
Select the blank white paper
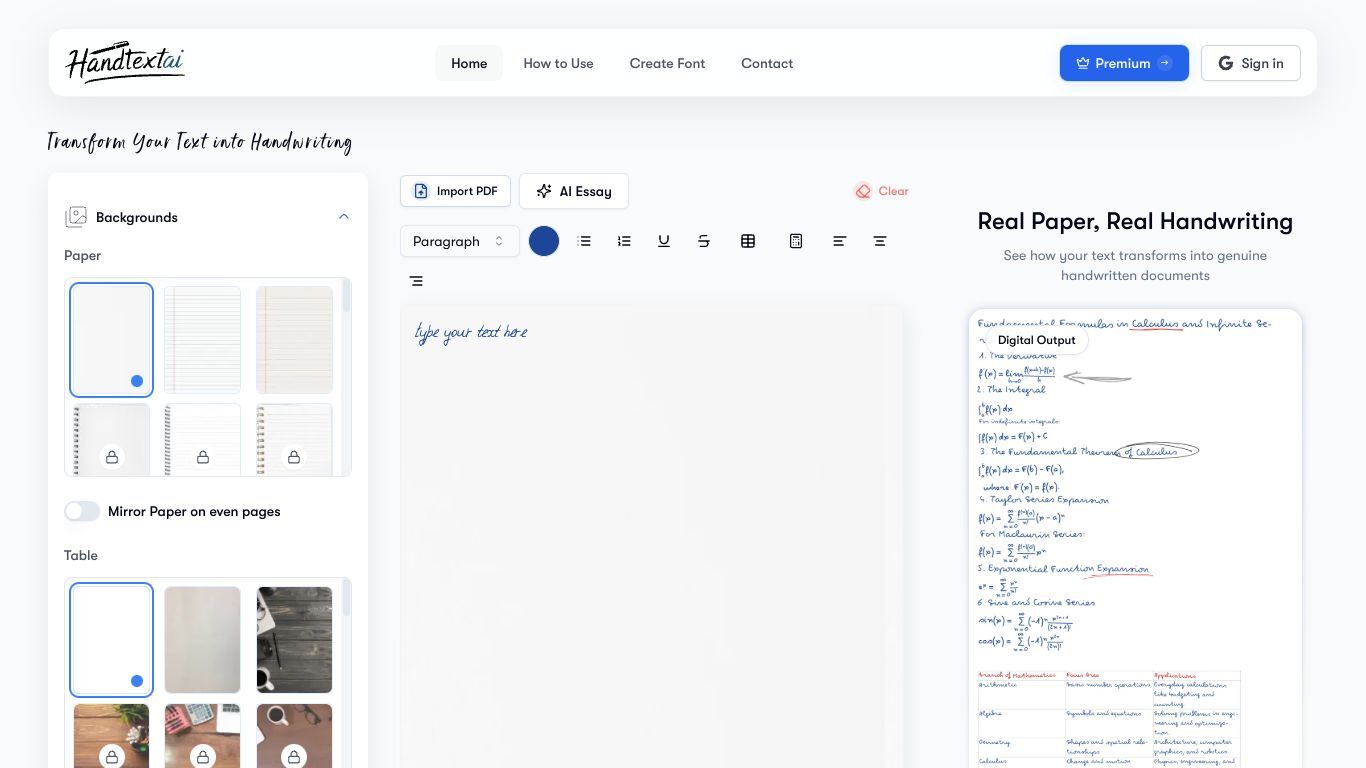tap(111, 340)
